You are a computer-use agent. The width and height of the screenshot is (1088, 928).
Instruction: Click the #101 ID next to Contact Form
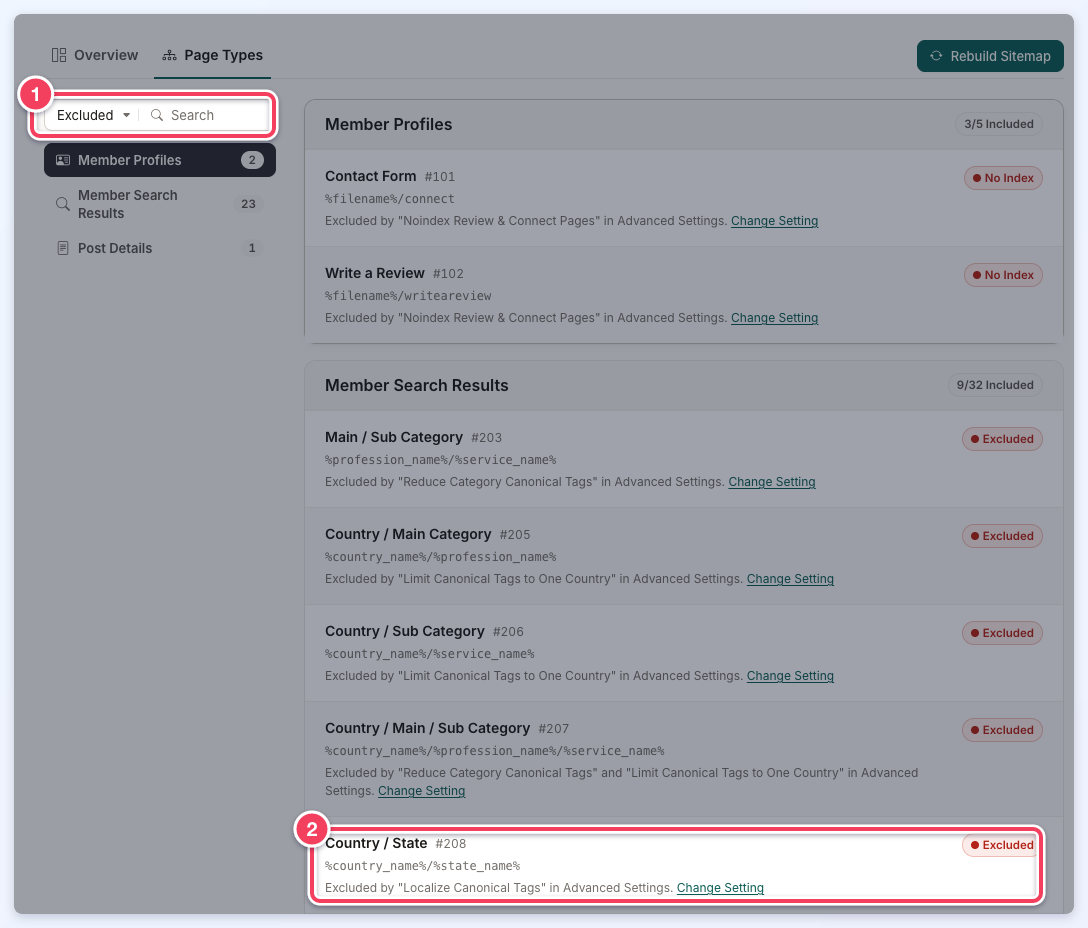[440, 177]
